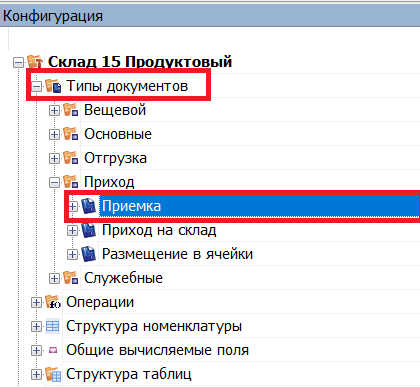Click the Приход group folder icon
This screenshot has height=387, width=420.
(71, 182)
